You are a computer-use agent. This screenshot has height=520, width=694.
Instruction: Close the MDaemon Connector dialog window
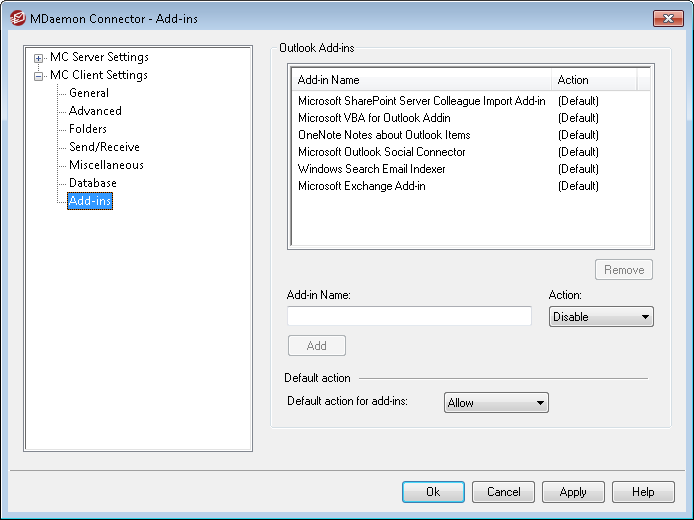click(x=668, y=18)
